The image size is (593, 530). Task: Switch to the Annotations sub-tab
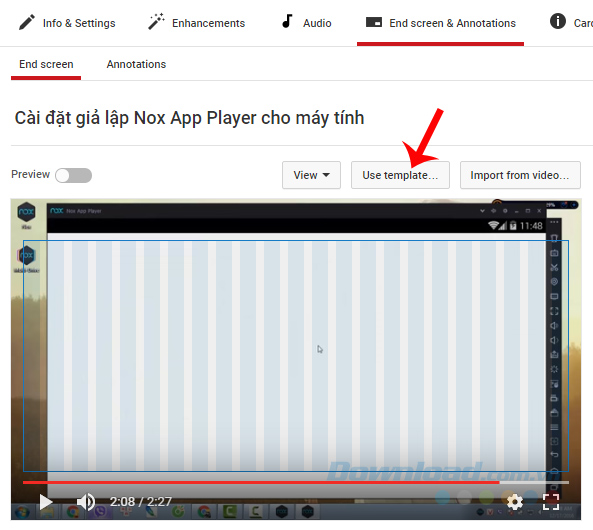136,64
